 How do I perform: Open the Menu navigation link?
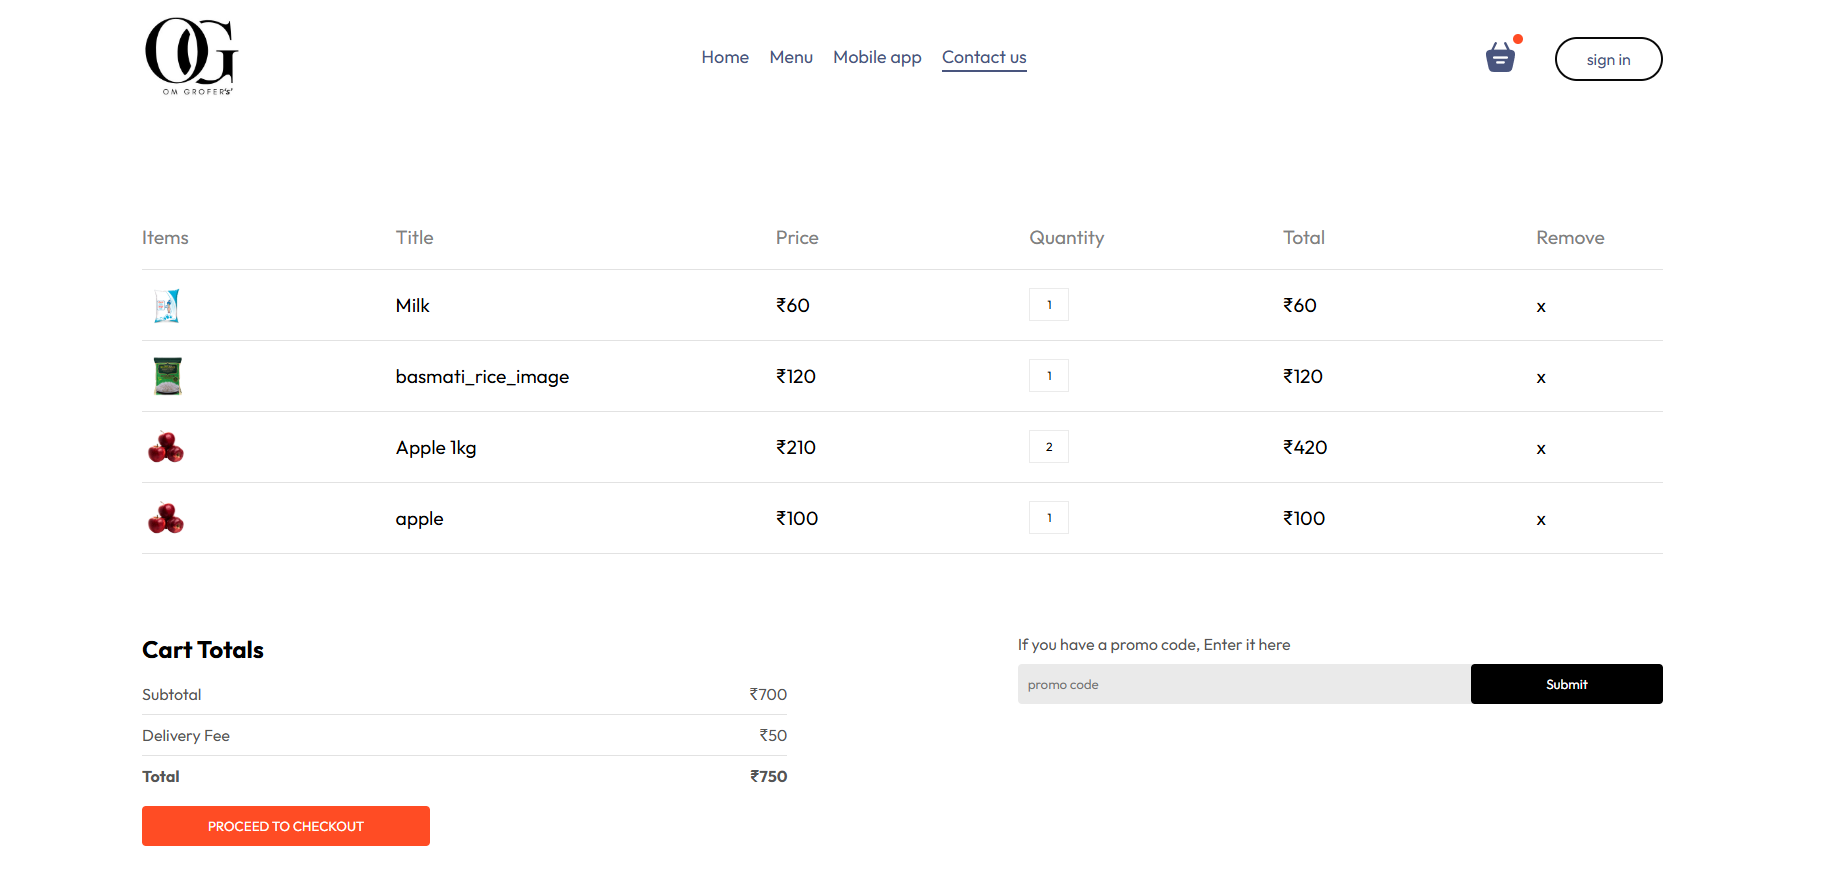click(x=791, y=57)
